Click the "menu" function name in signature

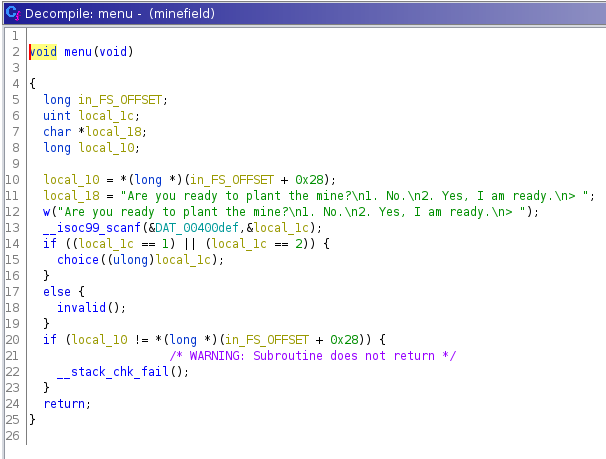pyautogui.click(x=79, y=52)
